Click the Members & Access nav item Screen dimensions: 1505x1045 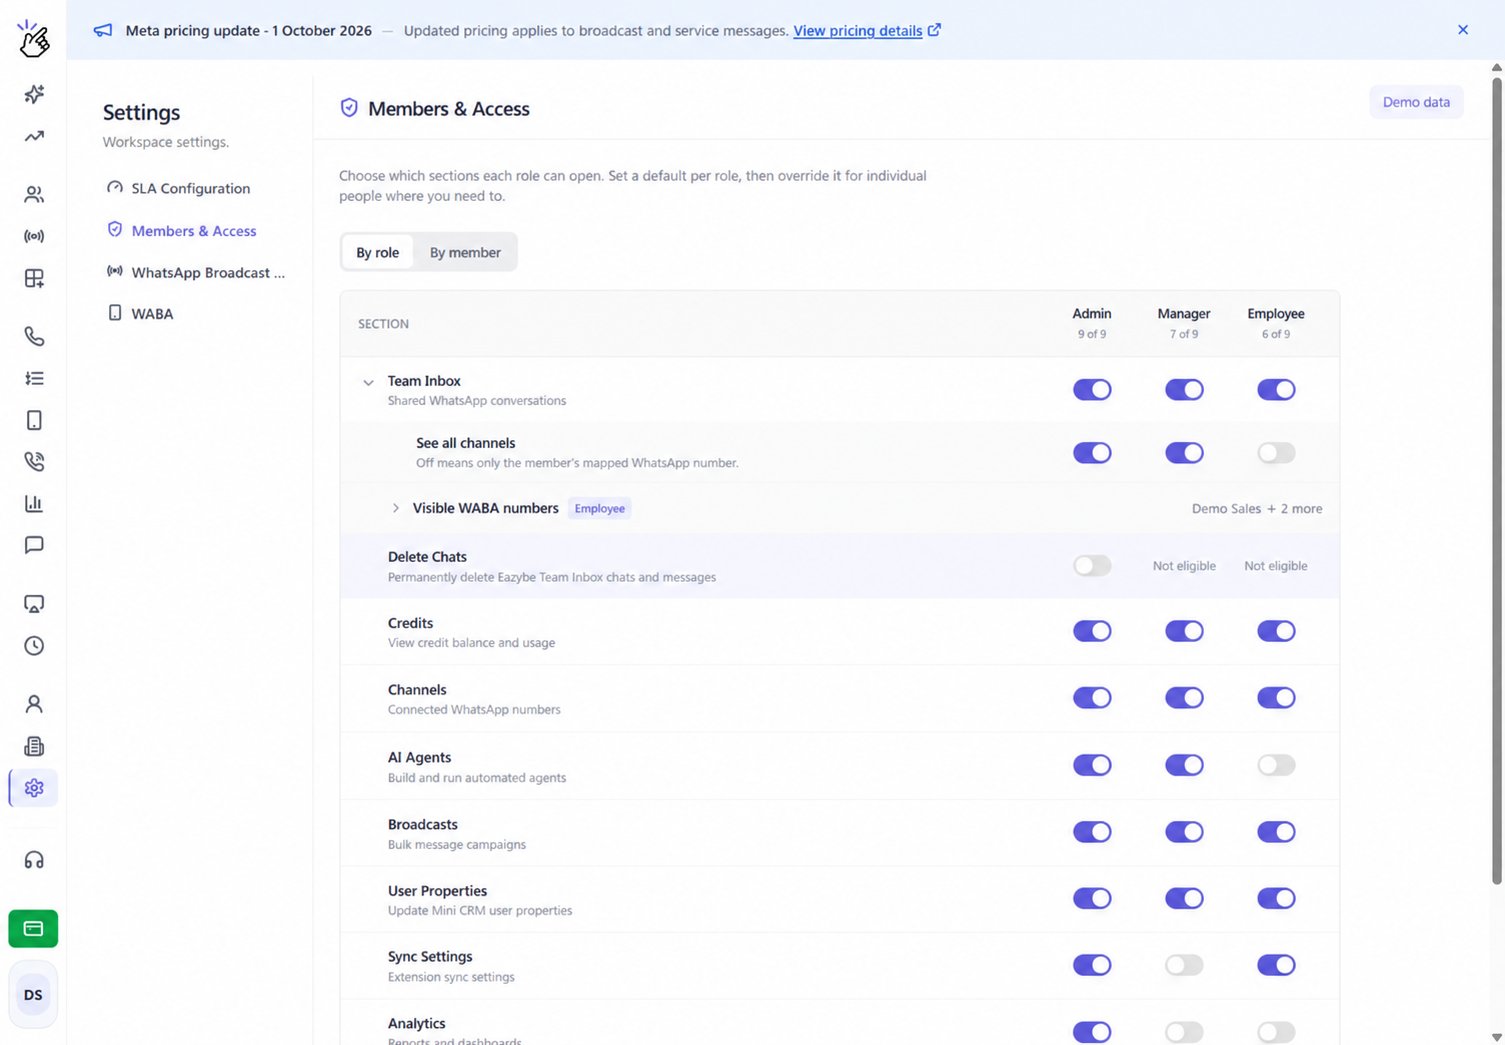tap(182, 230)
